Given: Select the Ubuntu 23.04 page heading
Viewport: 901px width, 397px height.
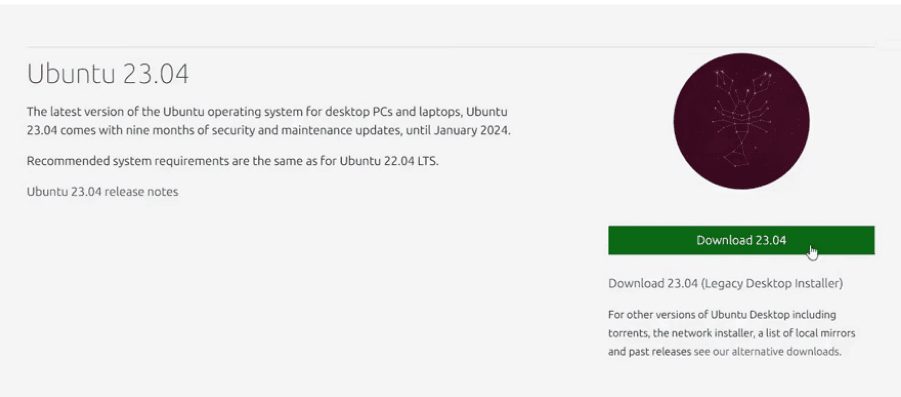Looking at the screenshot, I should pyautogui.click(x=108, y=74).
